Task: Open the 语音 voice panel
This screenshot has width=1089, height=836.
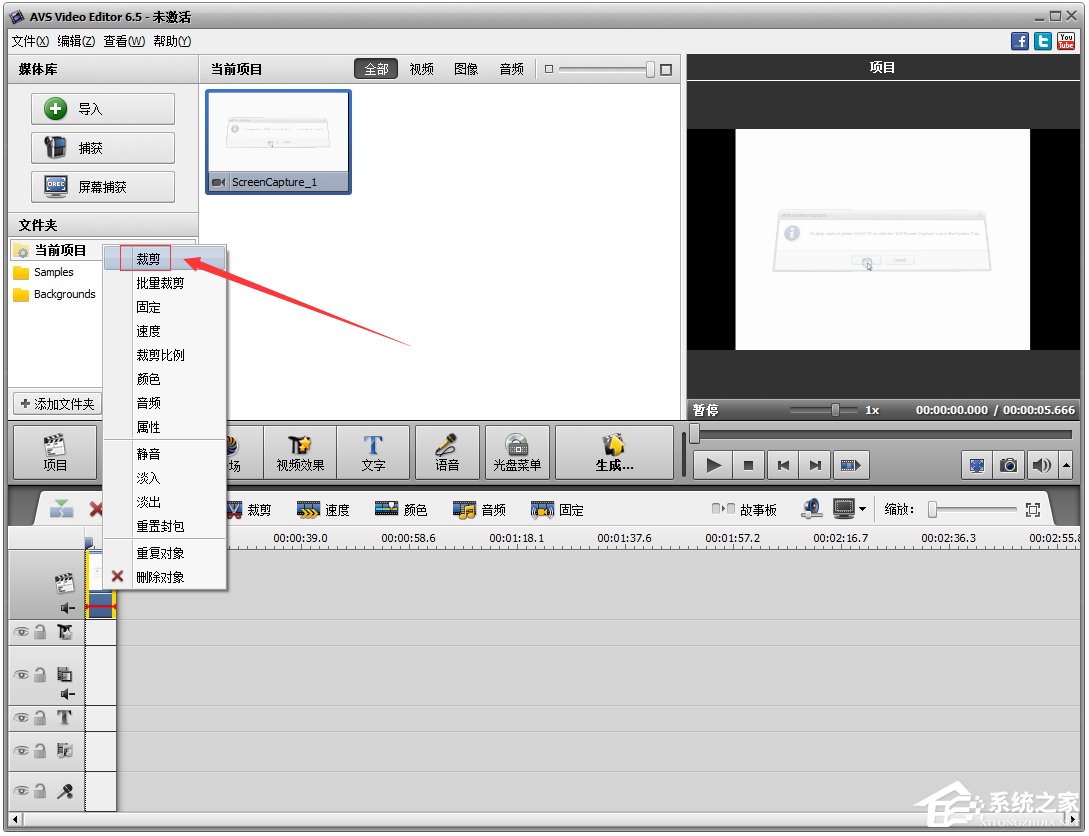Action: [447, 453]
